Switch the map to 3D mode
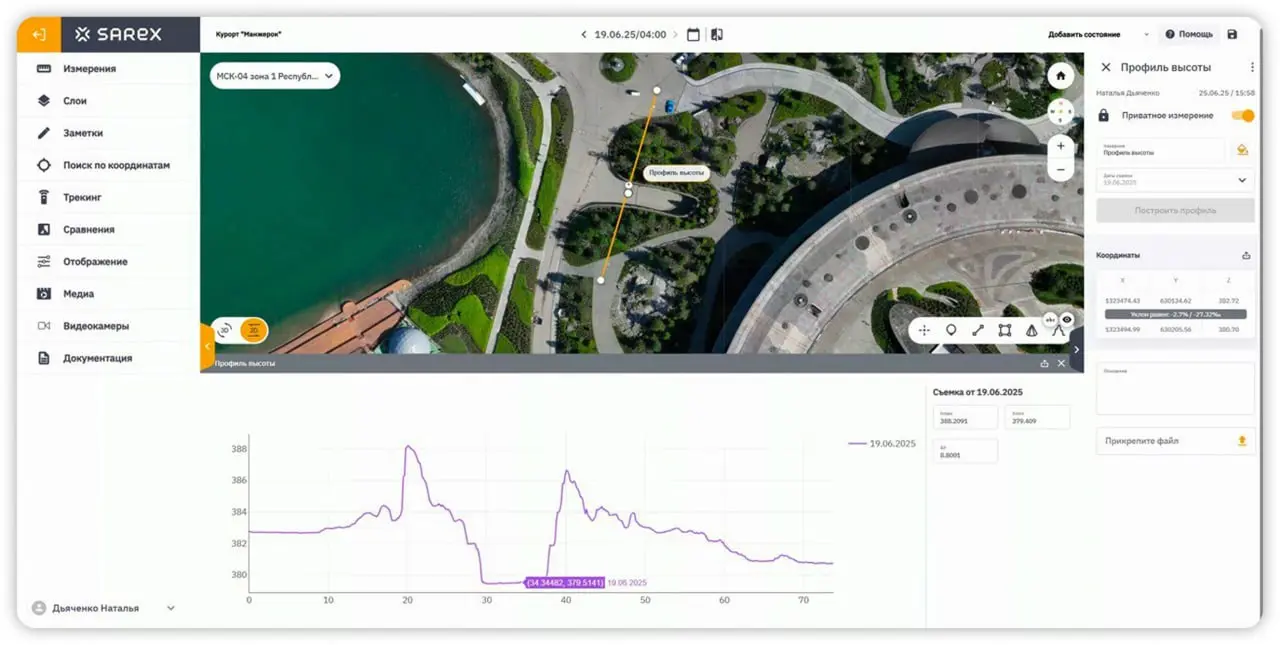This screenshot has width=1280, height=645. coord(226,329)
